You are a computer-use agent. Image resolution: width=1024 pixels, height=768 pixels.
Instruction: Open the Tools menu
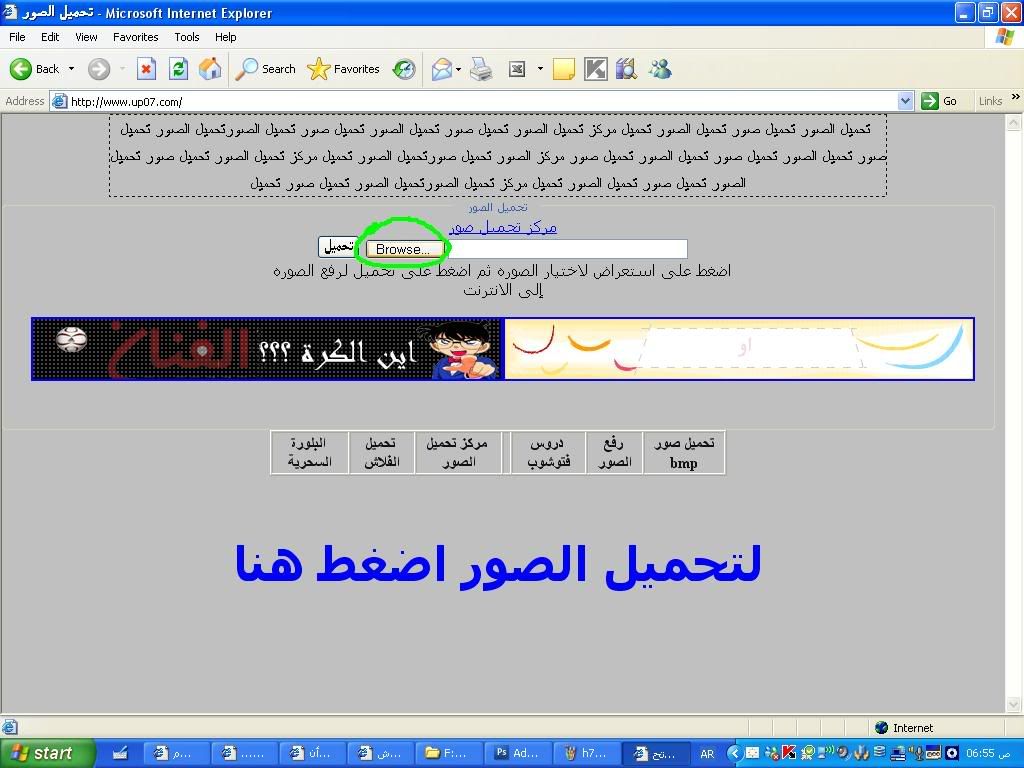point(186,37)
